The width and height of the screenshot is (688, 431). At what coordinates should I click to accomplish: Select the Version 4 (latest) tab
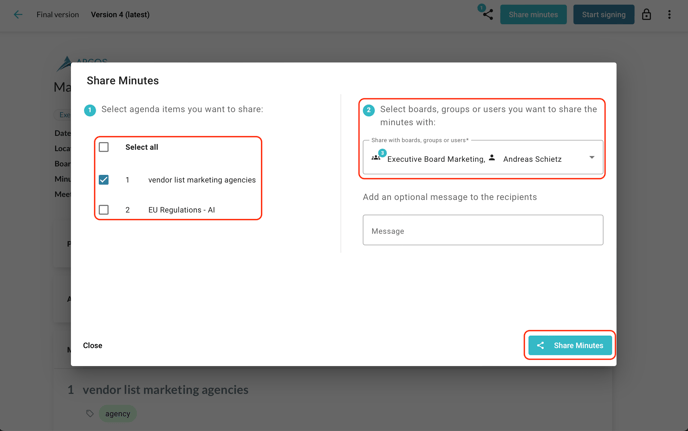click(120, 15)
